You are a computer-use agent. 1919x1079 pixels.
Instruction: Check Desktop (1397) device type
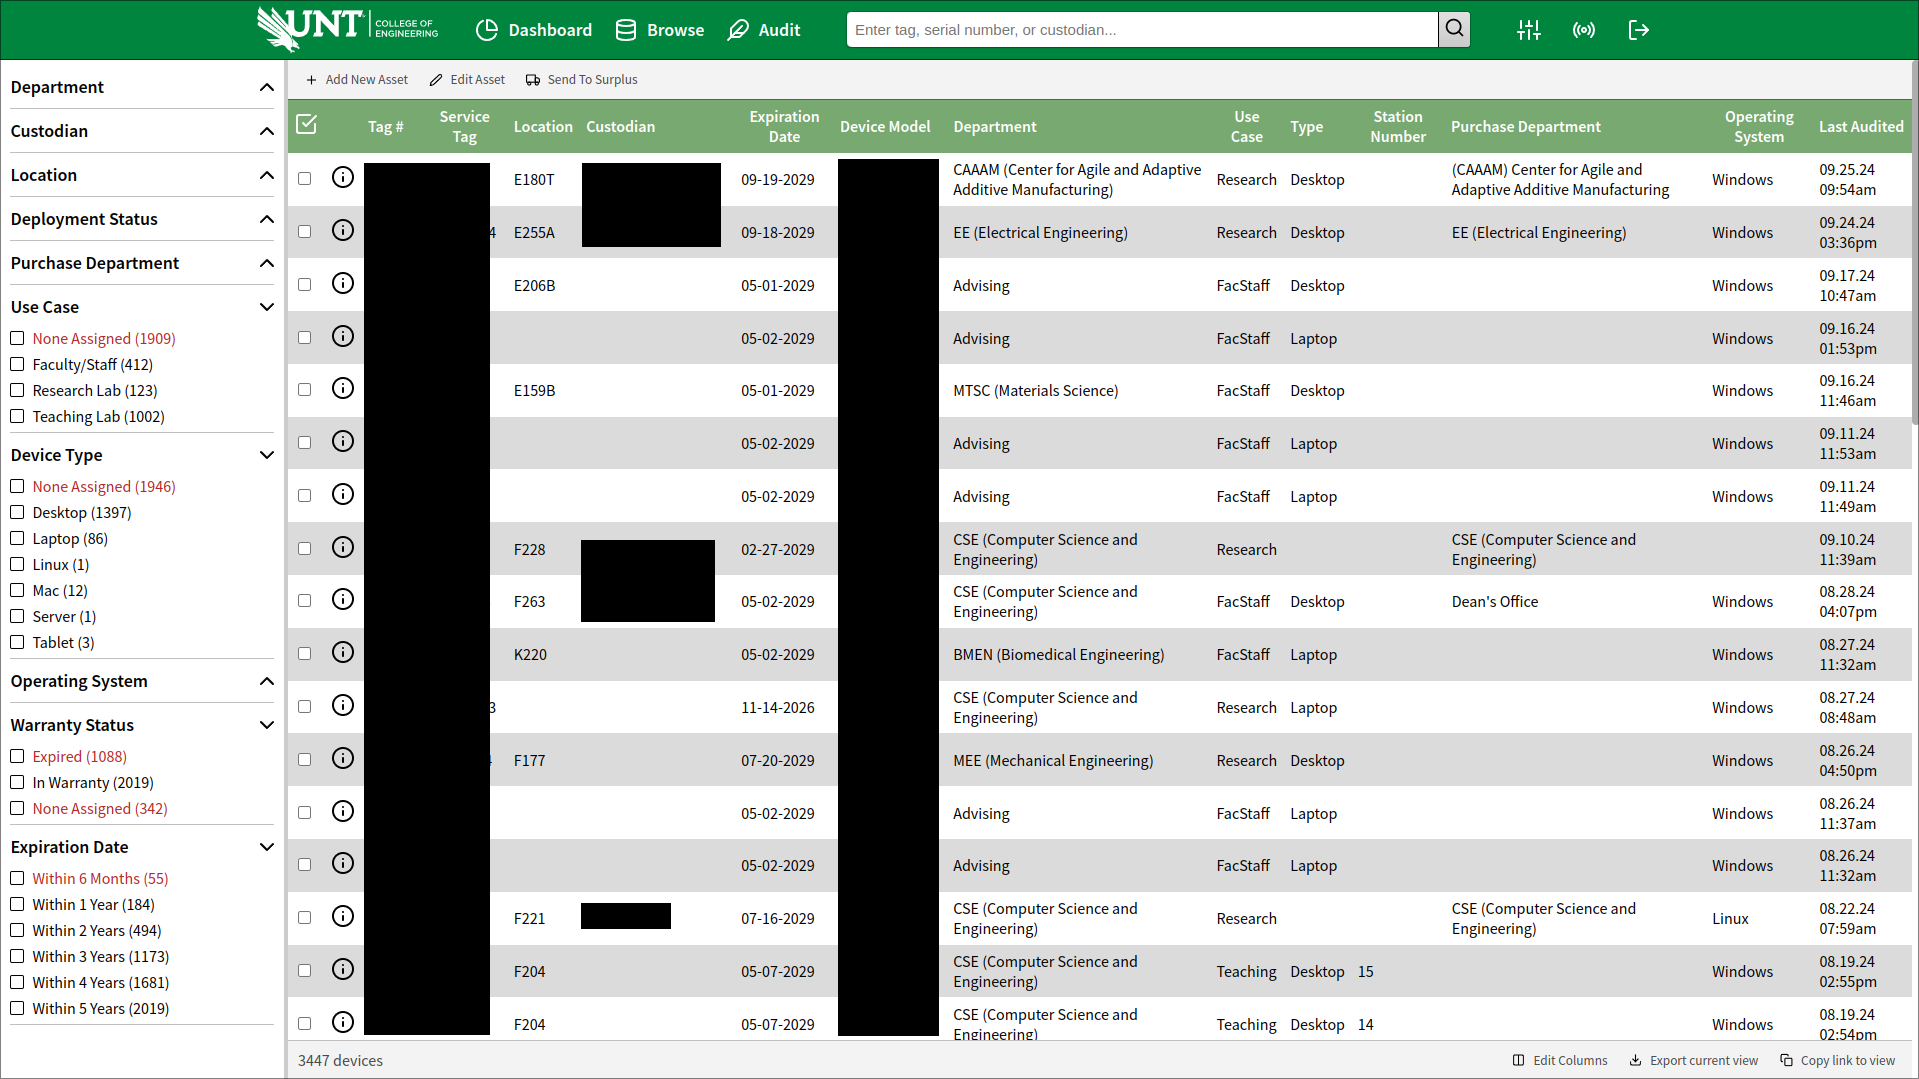pyautogui.click(x=17, y=512)
